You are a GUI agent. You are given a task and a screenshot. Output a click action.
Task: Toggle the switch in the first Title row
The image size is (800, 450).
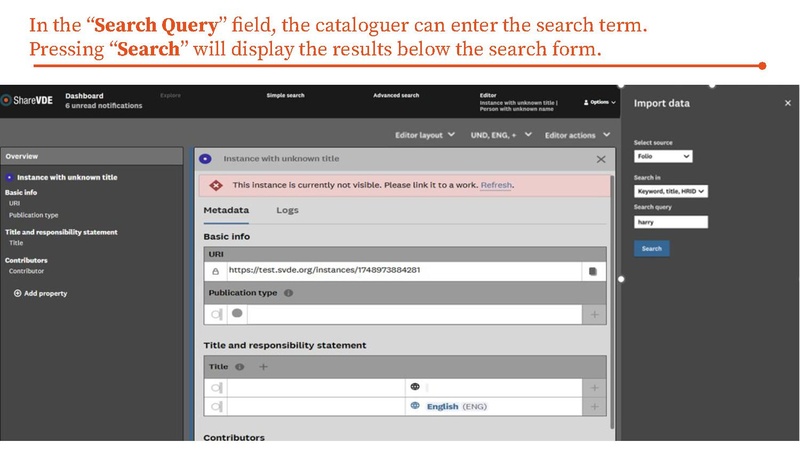click(215, 387)
